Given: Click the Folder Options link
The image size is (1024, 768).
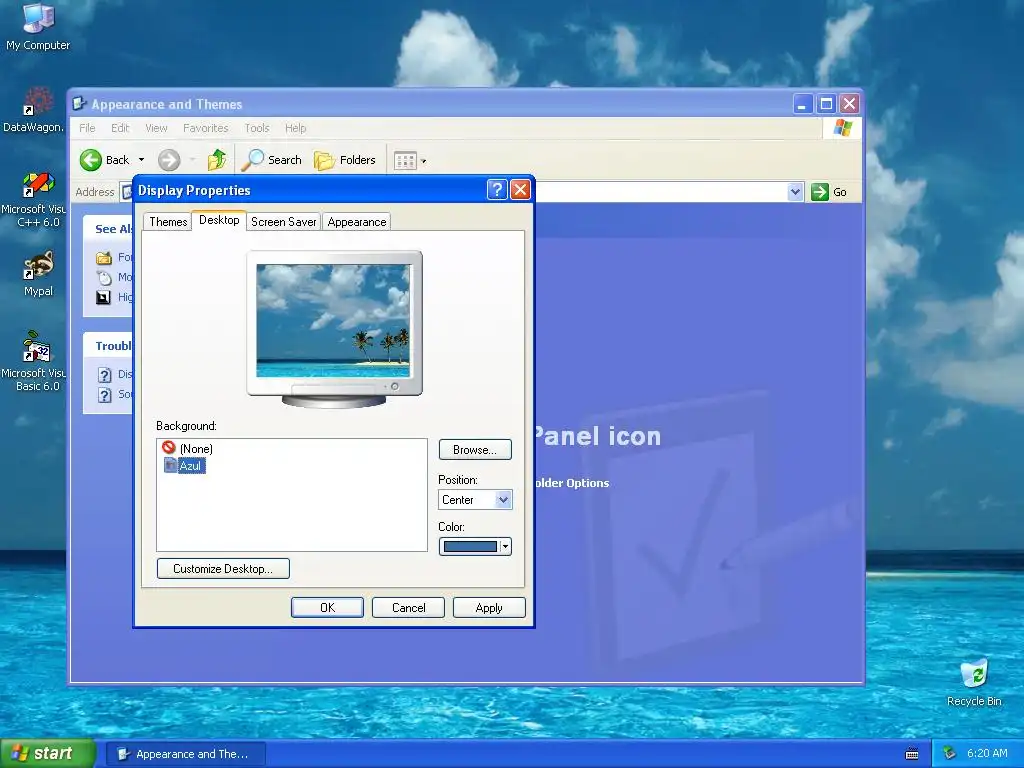Looking at the screenshot, I should (572, 483).
